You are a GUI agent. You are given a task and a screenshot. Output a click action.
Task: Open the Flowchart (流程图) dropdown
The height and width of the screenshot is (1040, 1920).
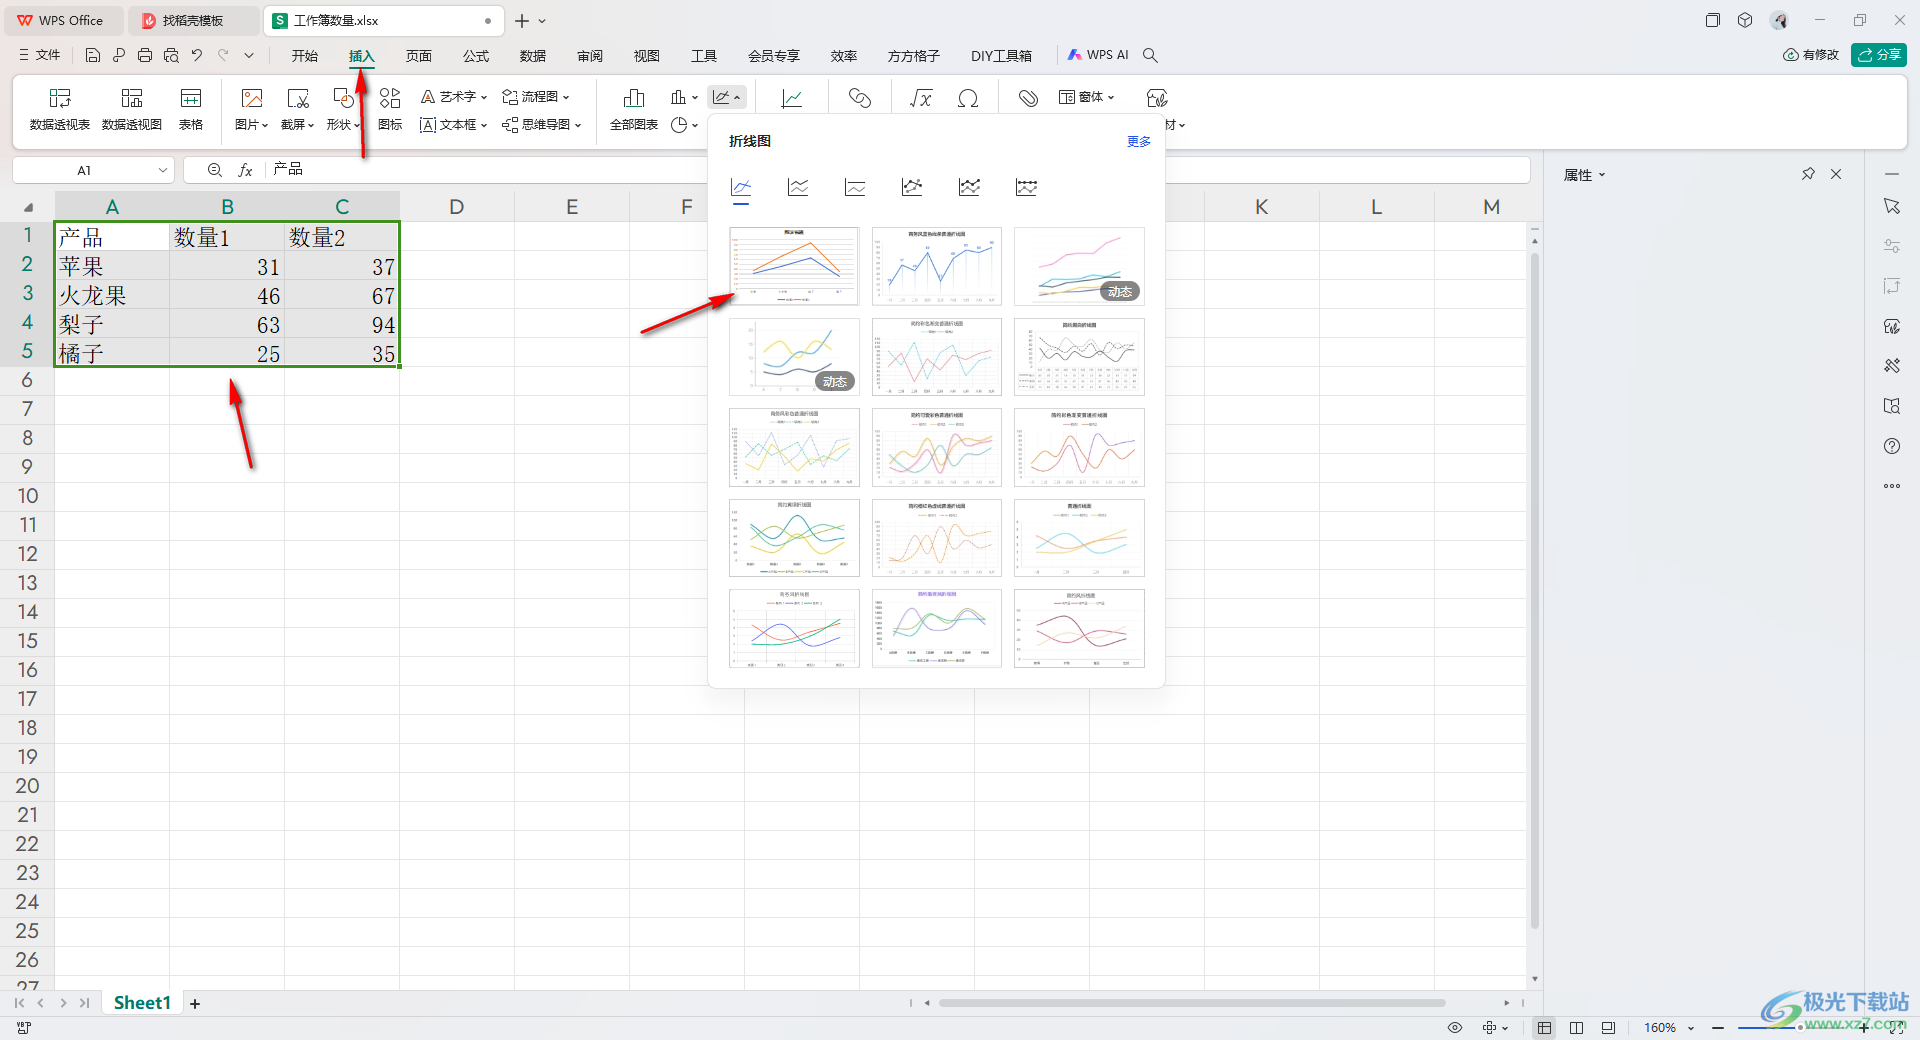click(536, 97)
